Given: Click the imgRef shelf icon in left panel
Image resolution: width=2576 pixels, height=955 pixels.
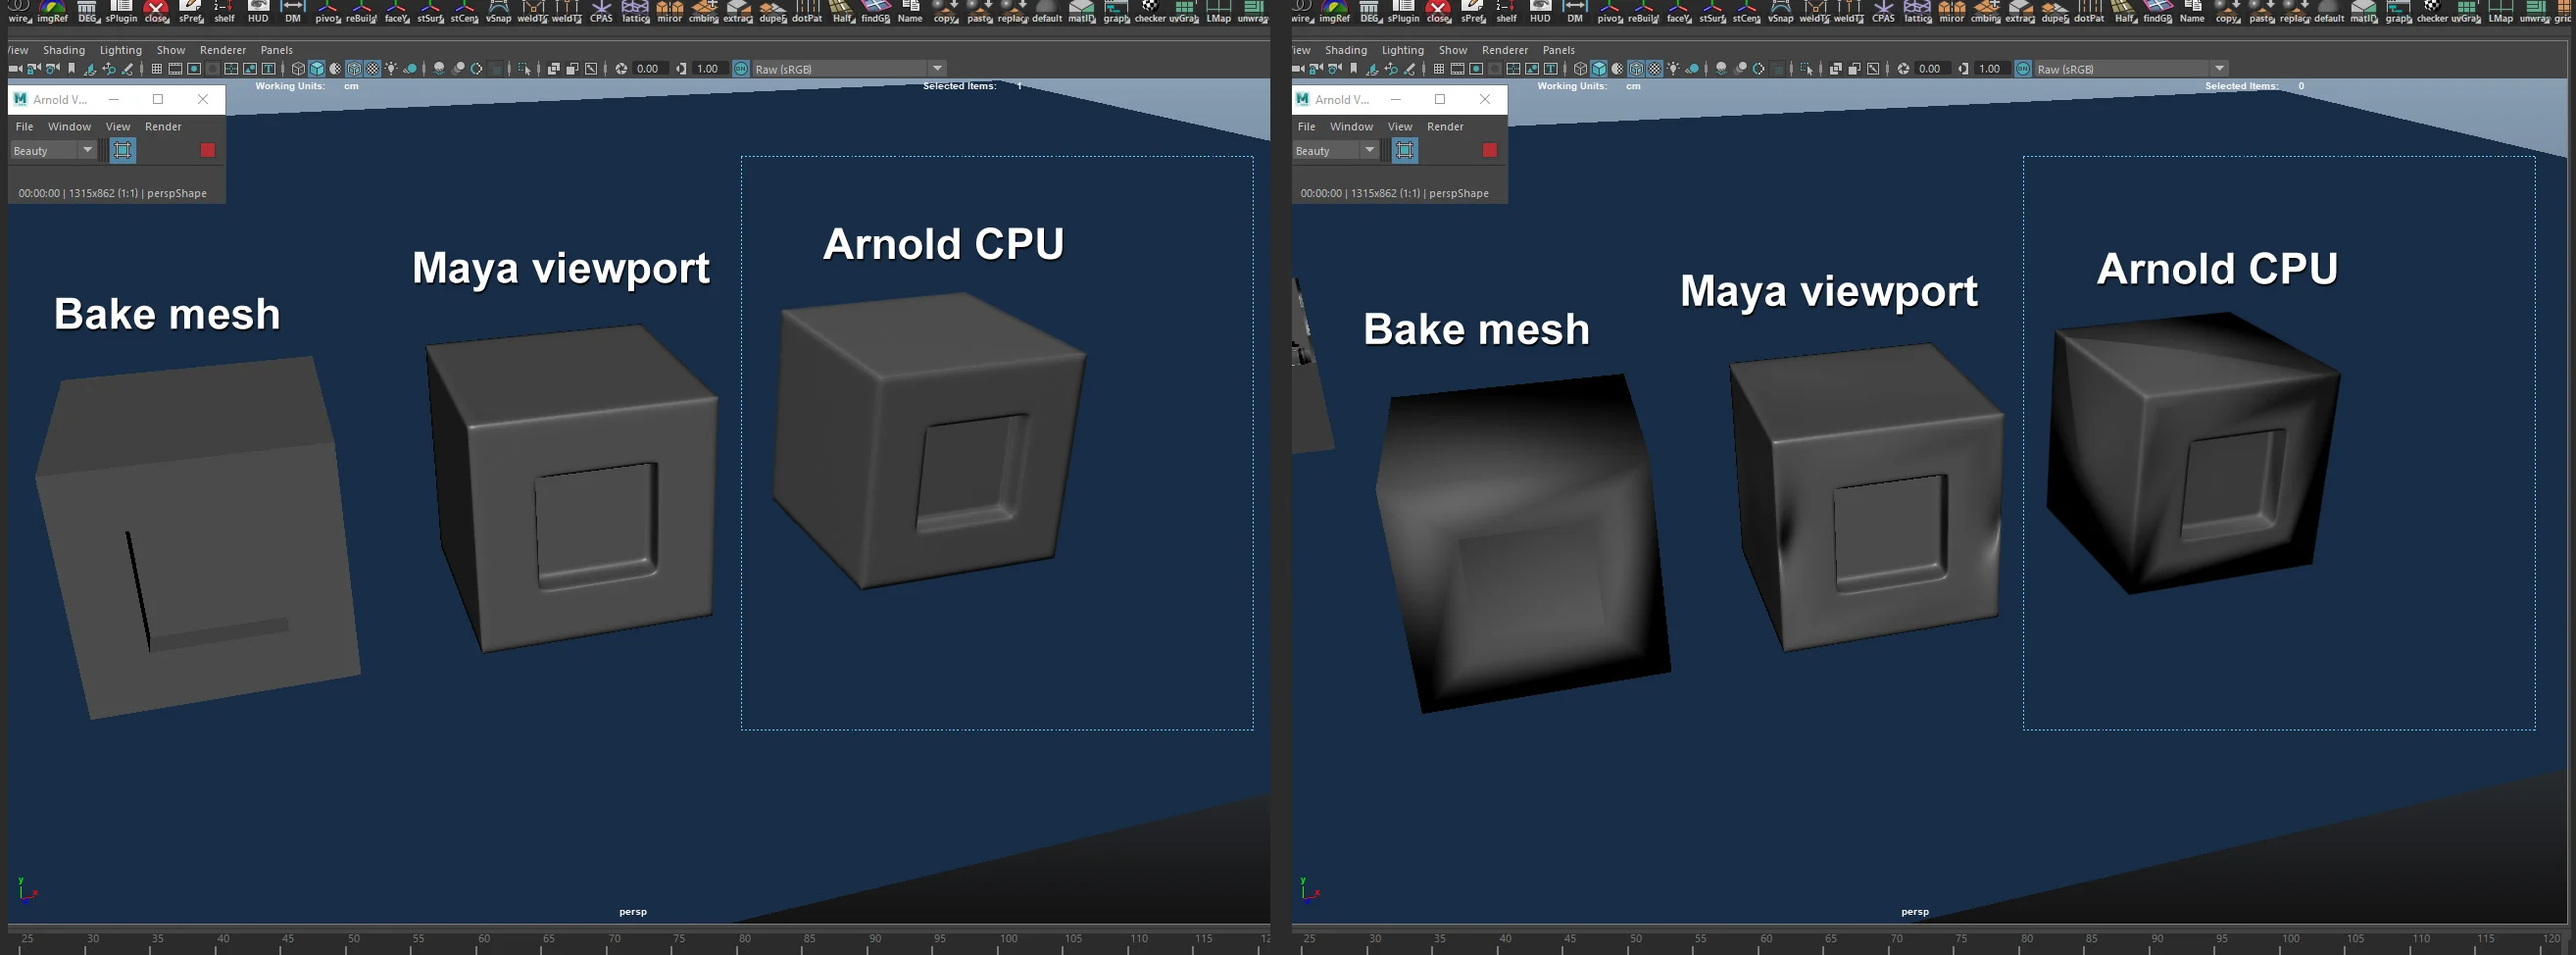Looking at the screenshot, I should (x=52, y=10).
